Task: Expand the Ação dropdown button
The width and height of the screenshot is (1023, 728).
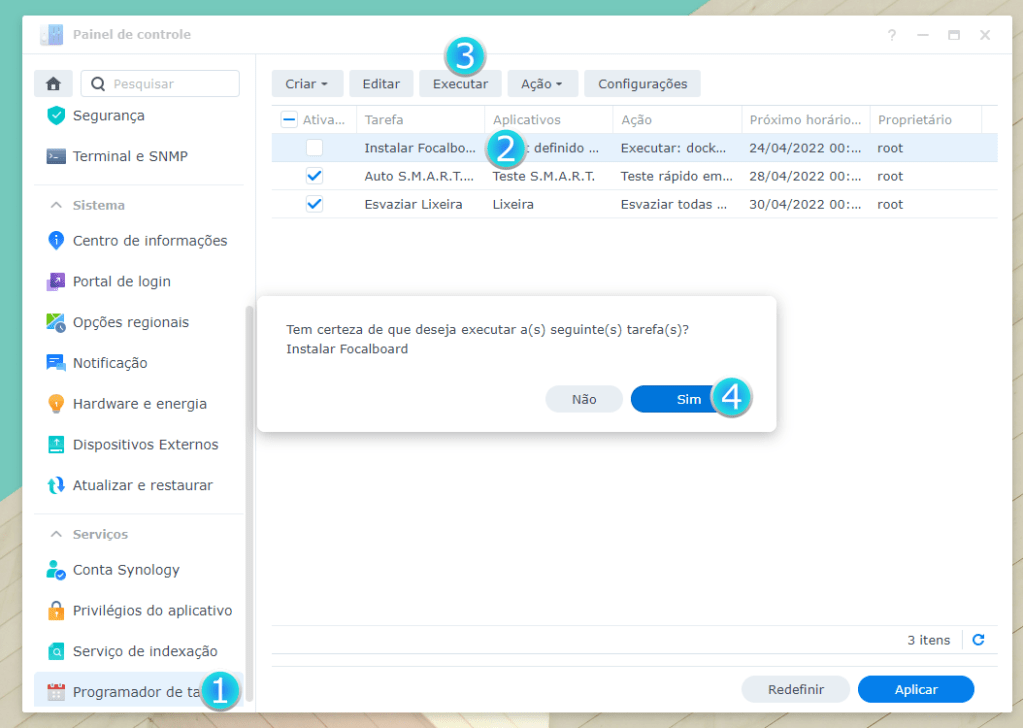Action: [542, 84]
